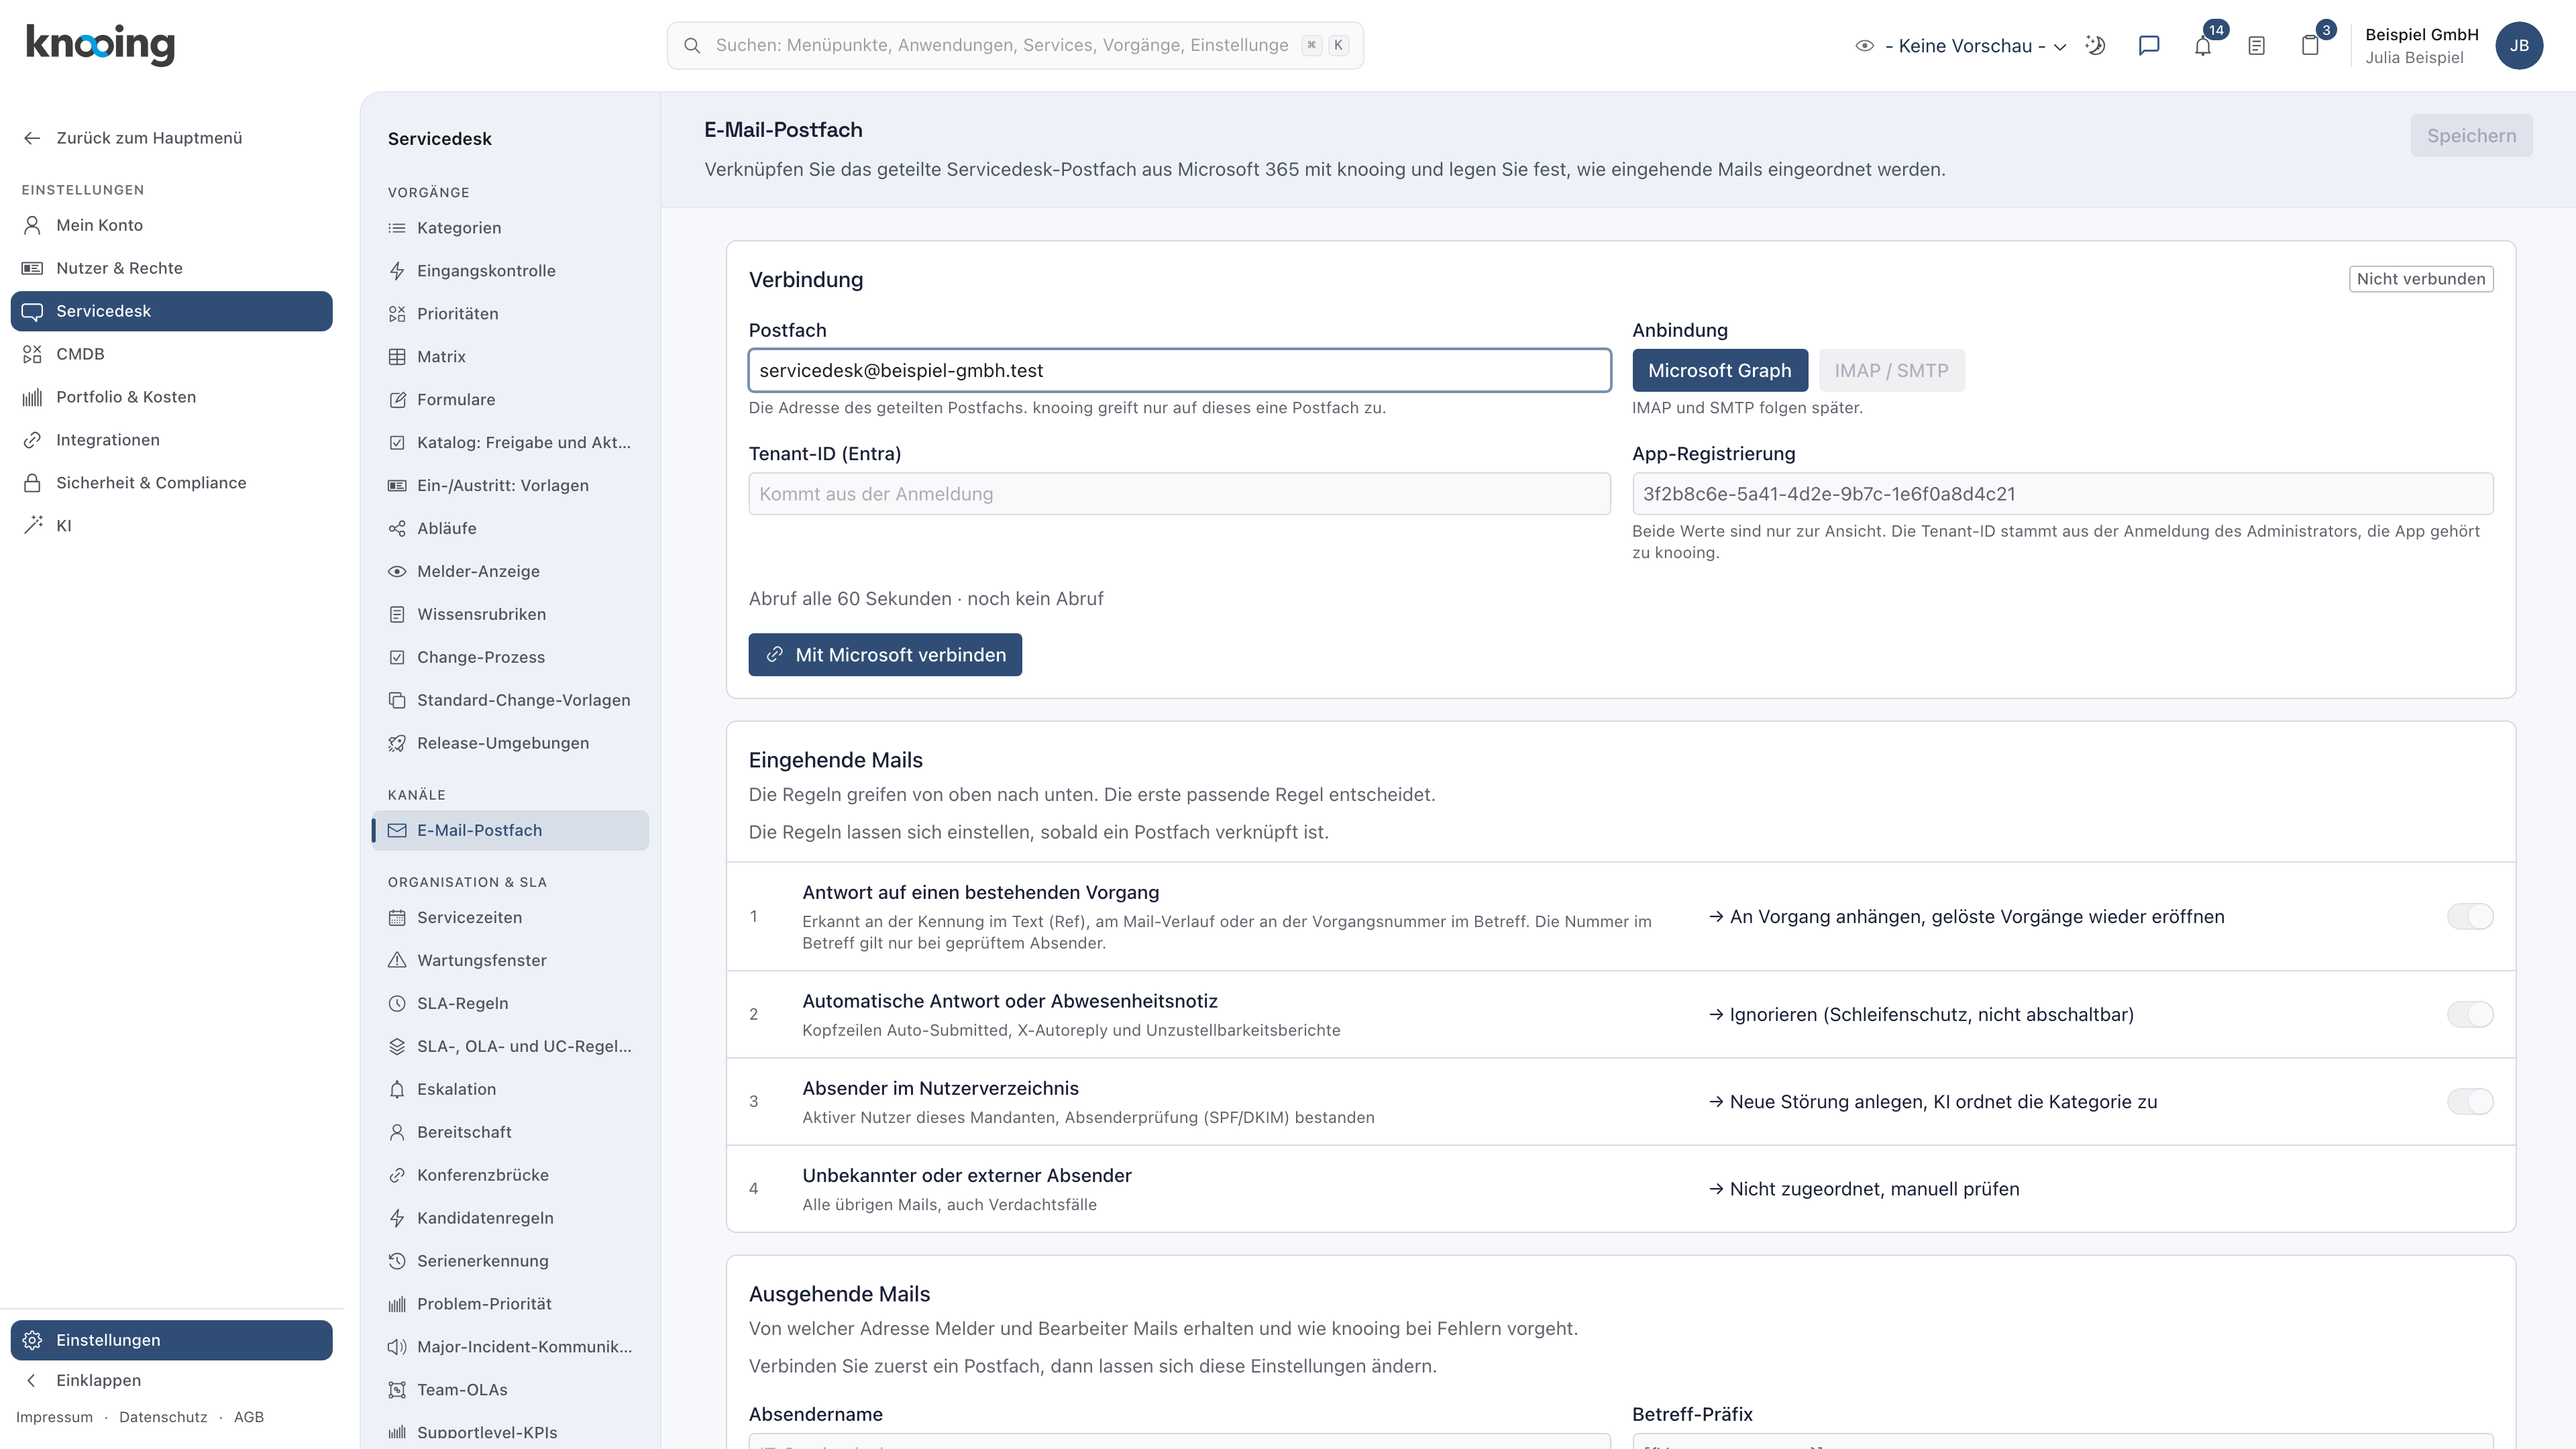
Task: Click the Melder-Anzeige eye icon
Action: [397, 572]
